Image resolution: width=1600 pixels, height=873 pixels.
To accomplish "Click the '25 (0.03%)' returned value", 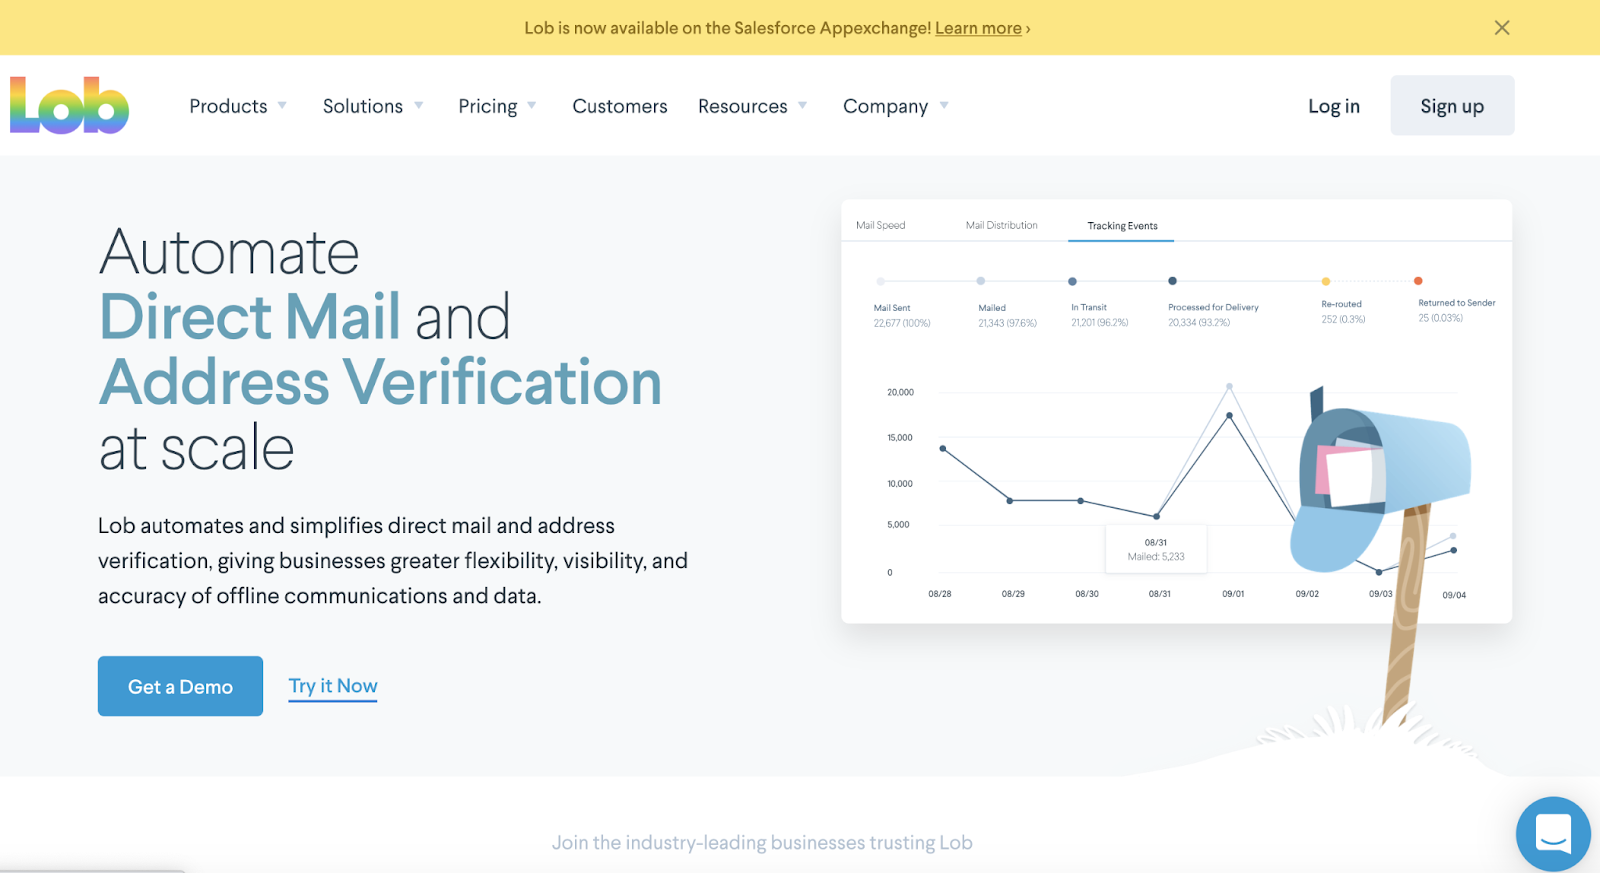I will [x=1440, y=318].
